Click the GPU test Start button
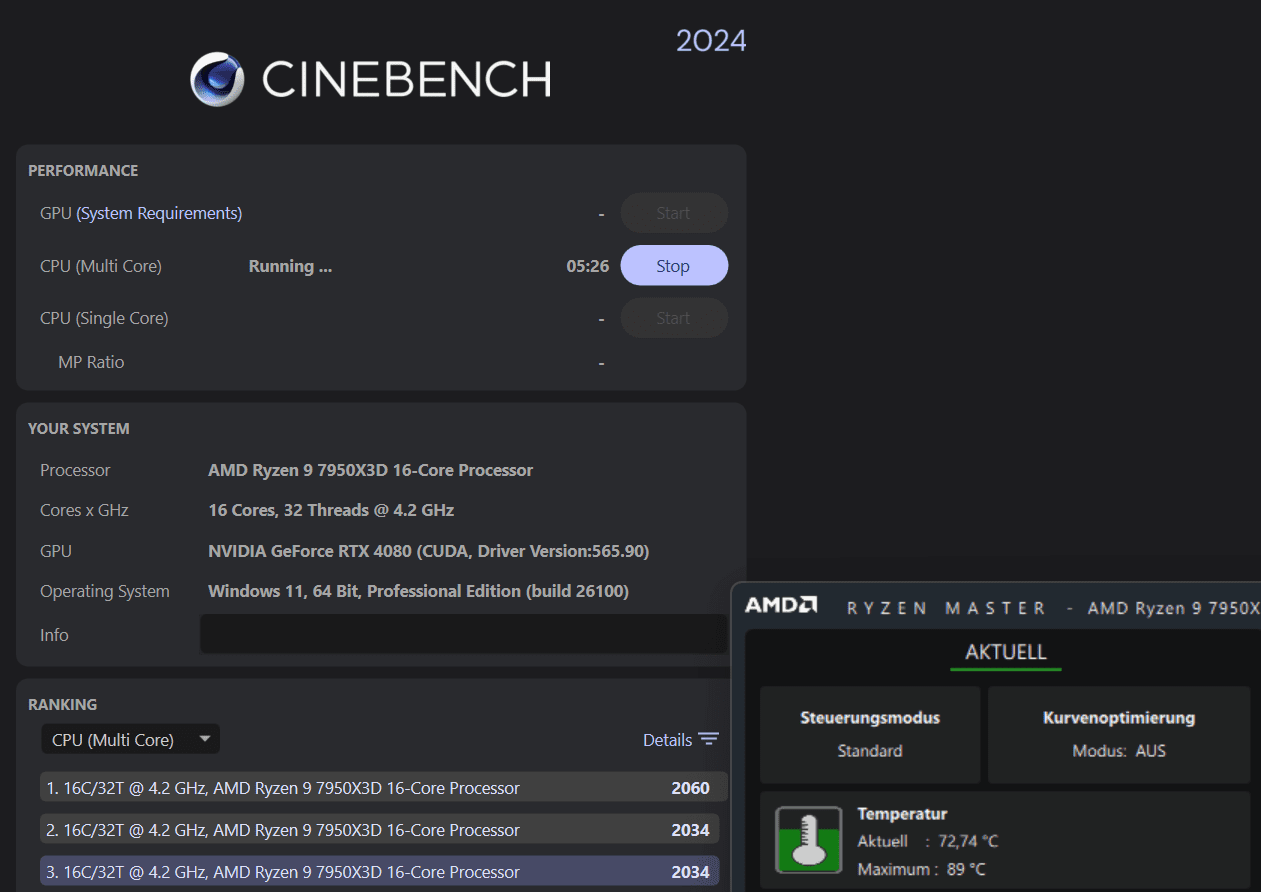 [674, 213]
